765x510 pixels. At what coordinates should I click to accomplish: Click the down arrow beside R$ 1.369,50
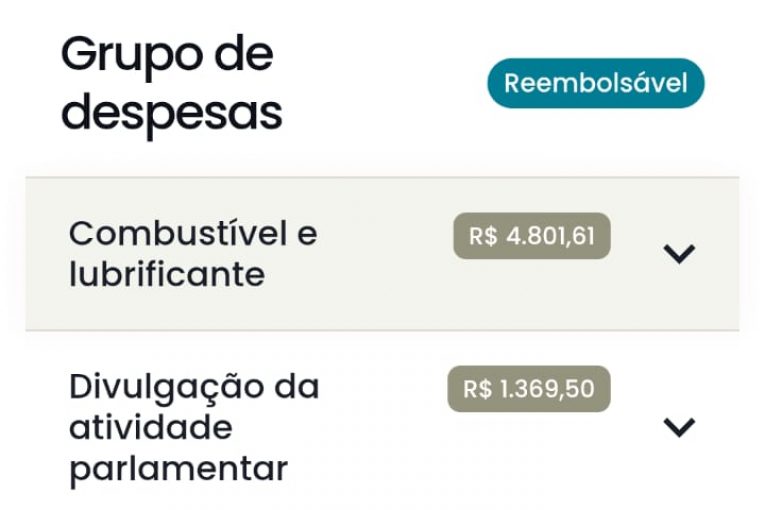[679, 427]
